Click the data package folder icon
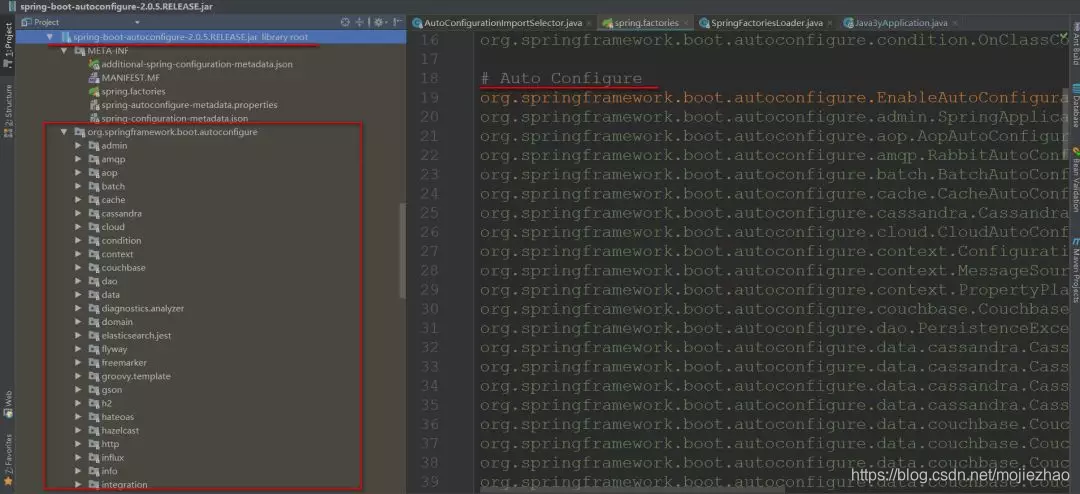Viewport: 1080px width, 494px height. pos(94,295)
